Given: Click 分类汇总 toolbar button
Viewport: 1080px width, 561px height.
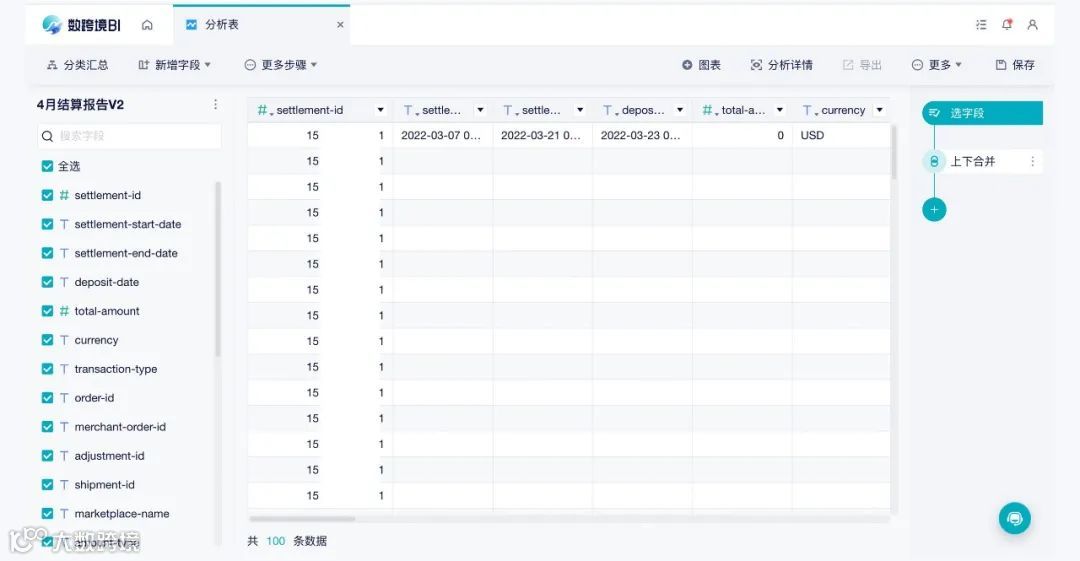Looking at the screenshot, I should click(77, 65).
